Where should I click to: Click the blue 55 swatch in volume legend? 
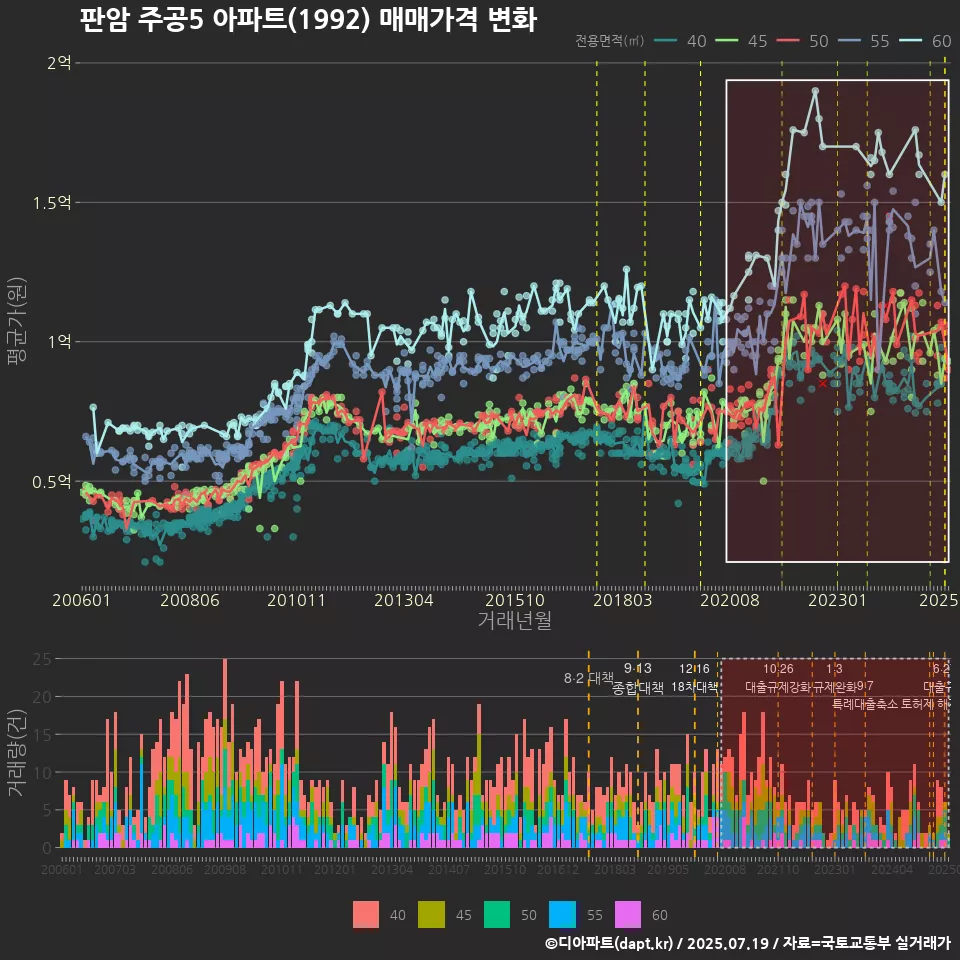(x=562, y=915)
